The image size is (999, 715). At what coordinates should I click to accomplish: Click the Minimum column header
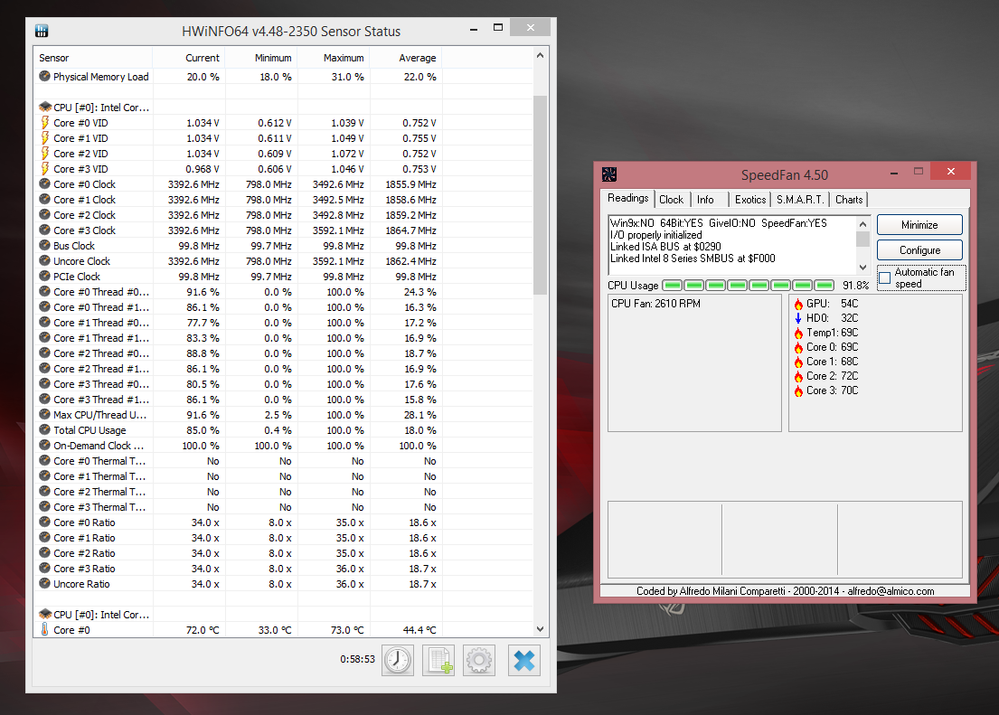[261, 57]
